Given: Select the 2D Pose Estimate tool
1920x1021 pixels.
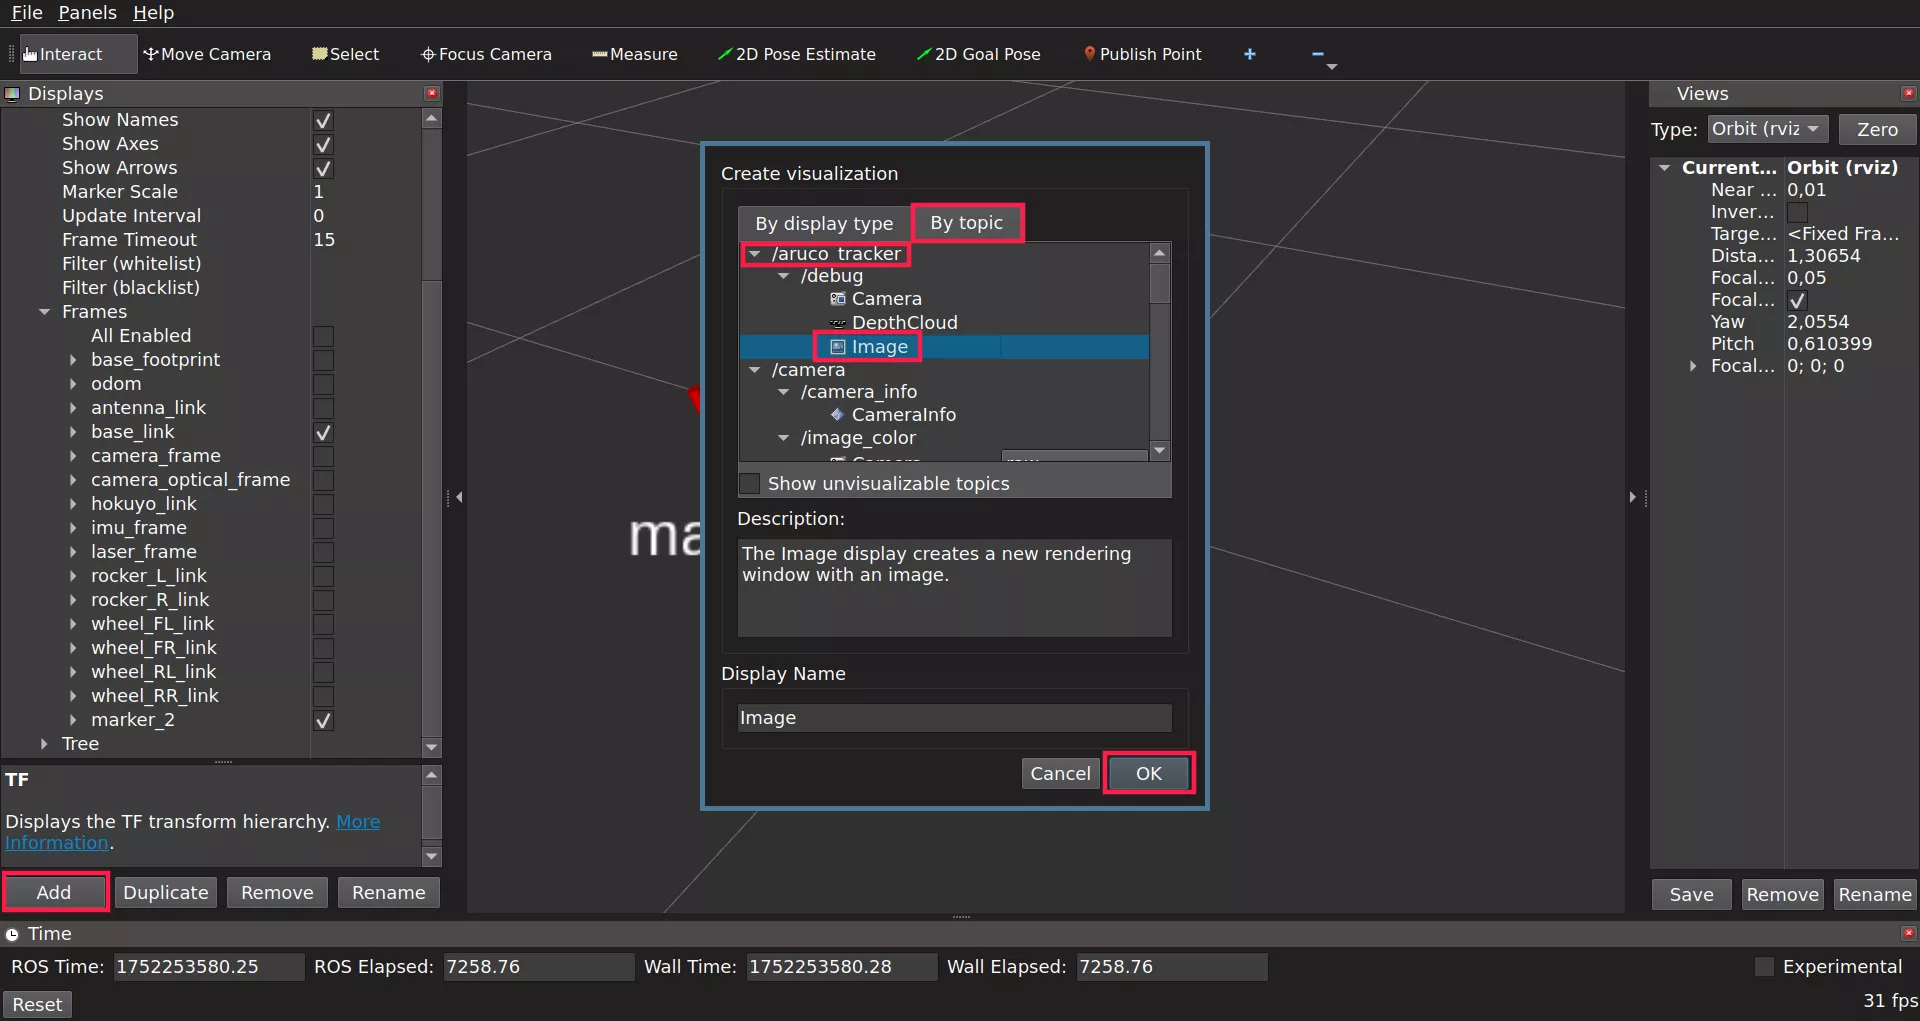Looking at the screenshot, I should [796, 54].
